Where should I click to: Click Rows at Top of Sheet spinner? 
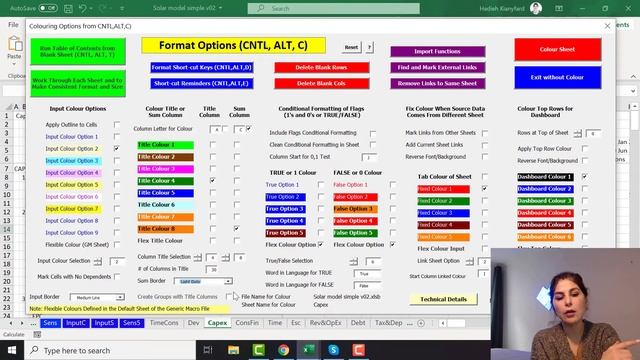(x=577, y=133)
